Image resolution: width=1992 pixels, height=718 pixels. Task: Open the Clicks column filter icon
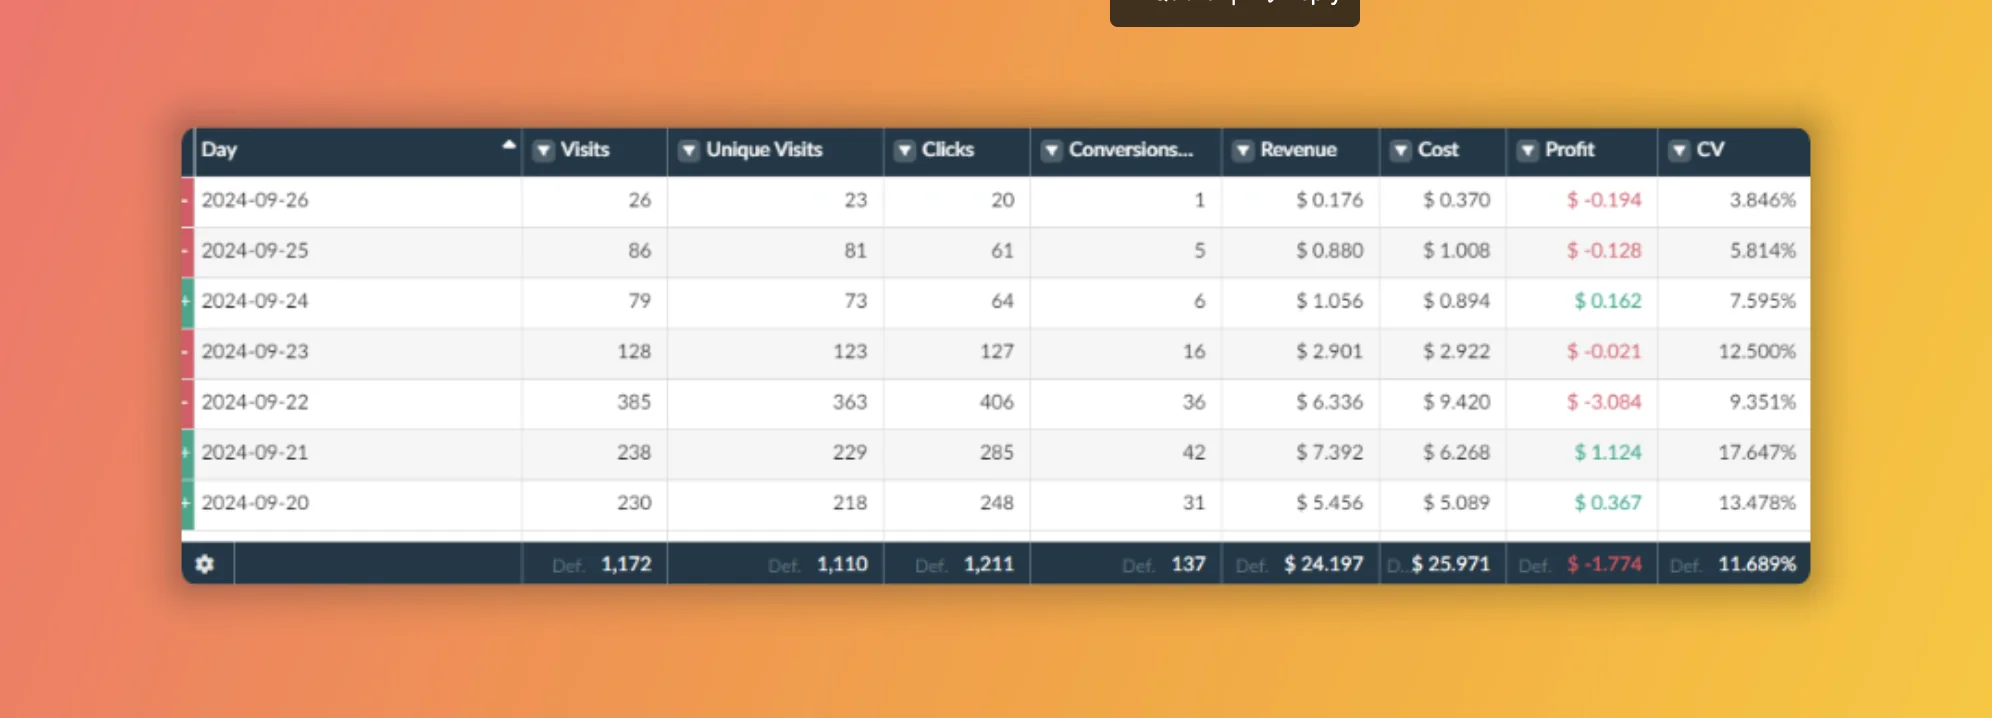pyautogui.click(x=904, y=150)
